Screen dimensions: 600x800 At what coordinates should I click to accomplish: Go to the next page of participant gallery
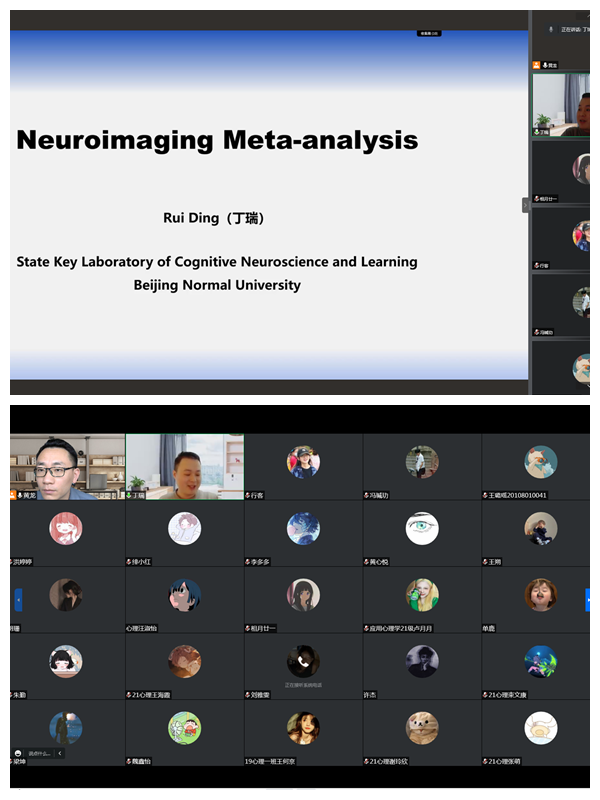[x=589, y=599]
